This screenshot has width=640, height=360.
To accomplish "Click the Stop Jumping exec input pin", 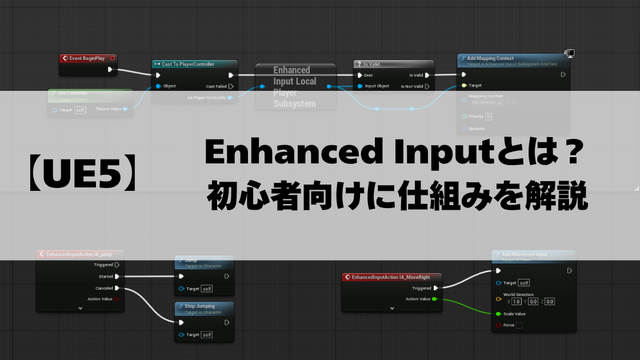I will point(181,322).
